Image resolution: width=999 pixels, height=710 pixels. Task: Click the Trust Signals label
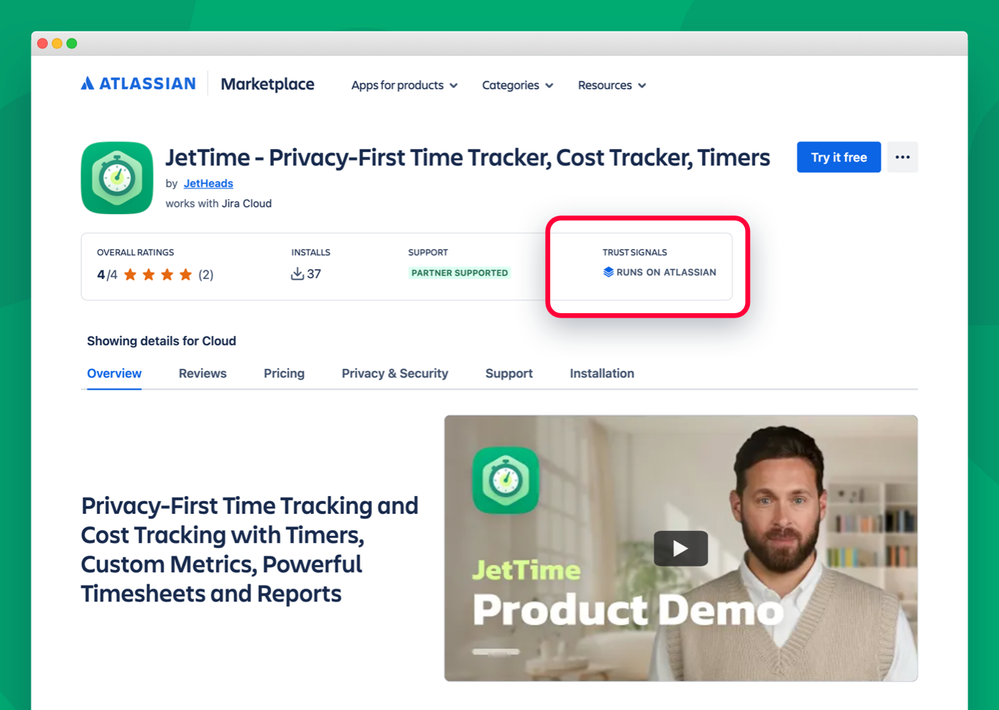tap(635, 252)
